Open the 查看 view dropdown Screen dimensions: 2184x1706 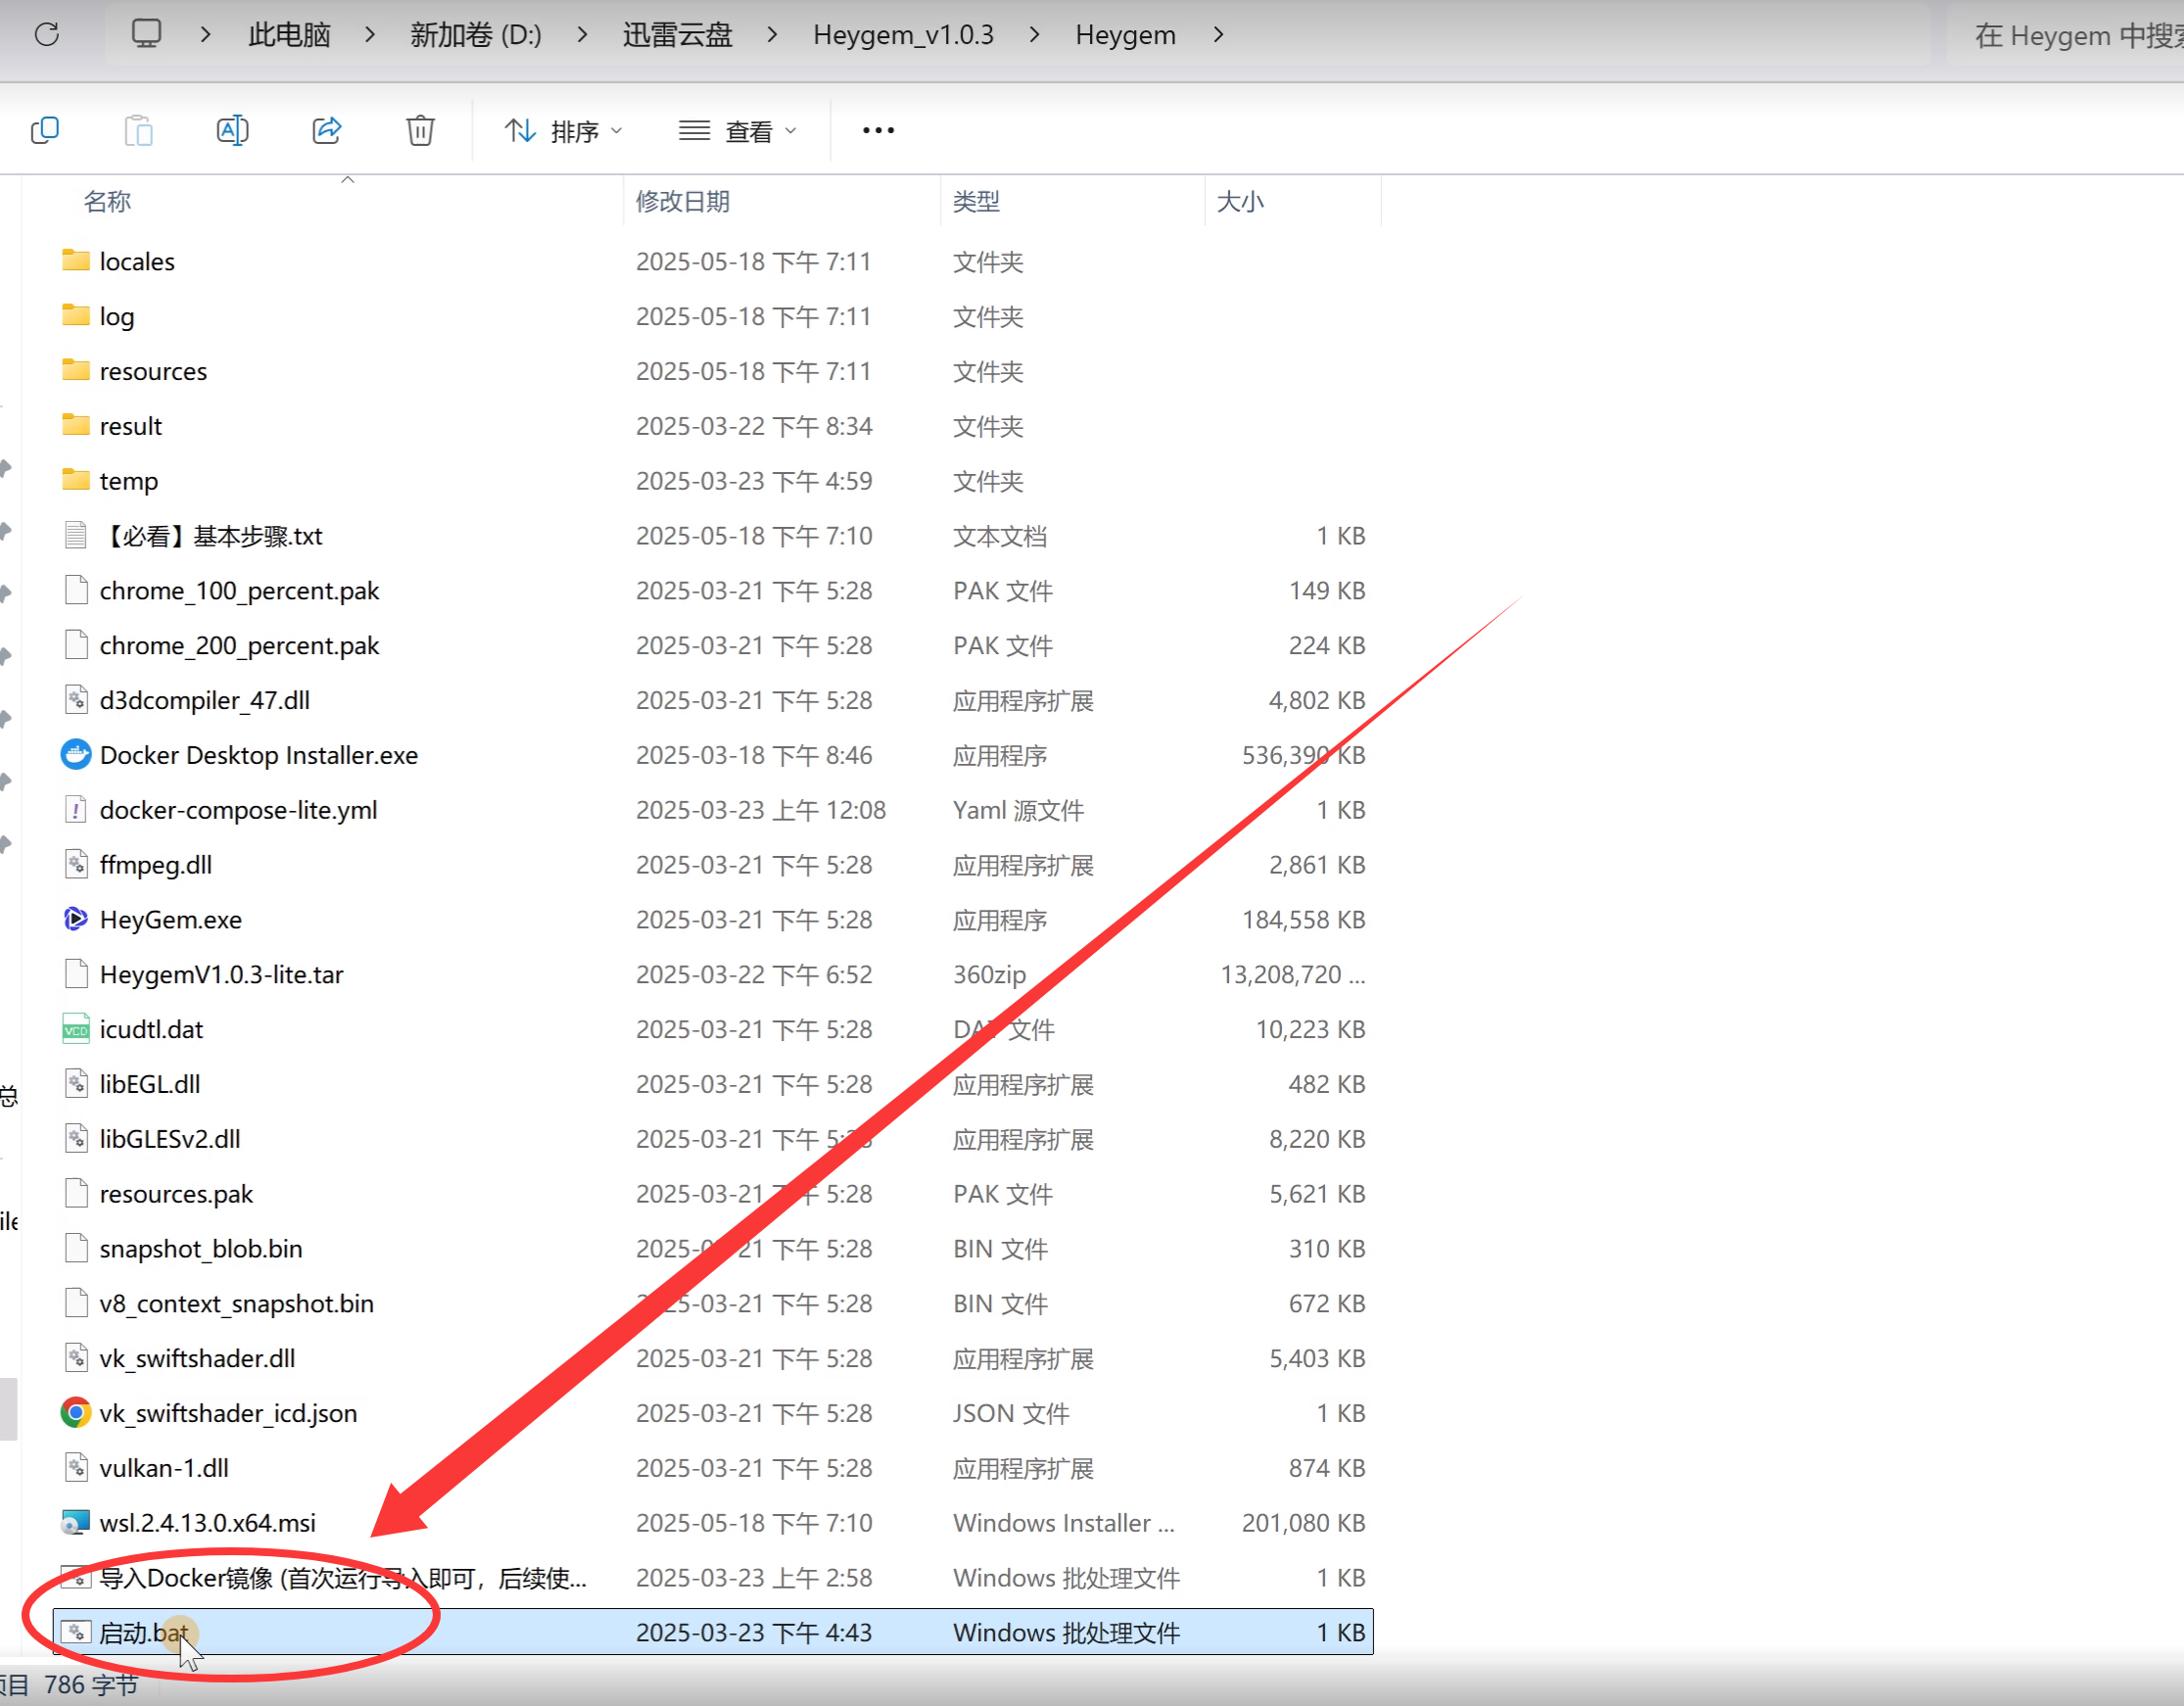(738, 131)
